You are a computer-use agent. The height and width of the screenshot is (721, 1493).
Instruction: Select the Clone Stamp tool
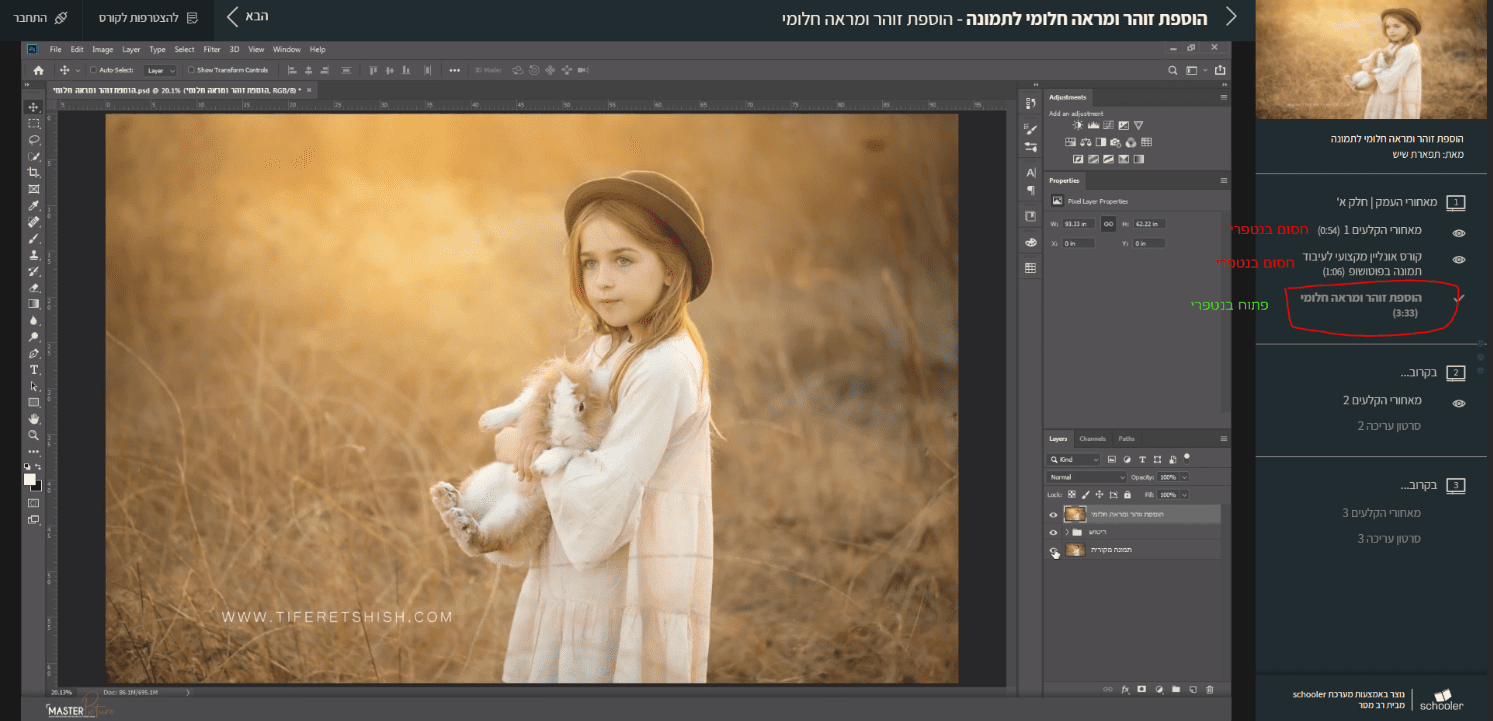[x=34, y=255]
